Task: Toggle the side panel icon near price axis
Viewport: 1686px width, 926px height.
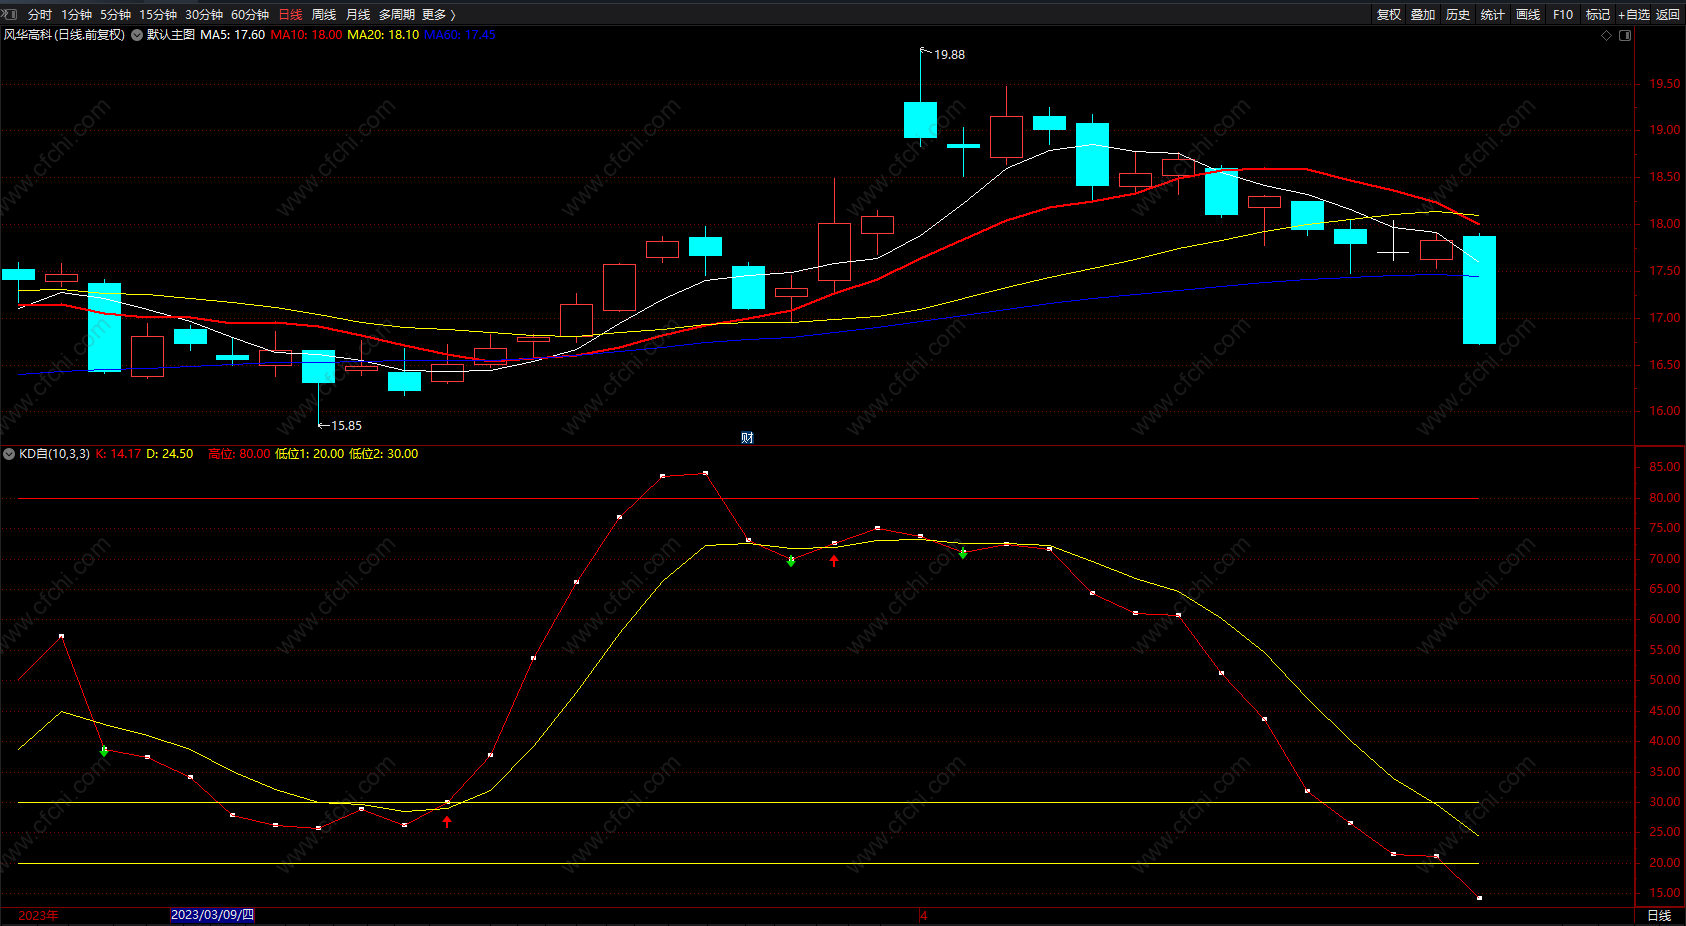Action: click(1625, 35)
